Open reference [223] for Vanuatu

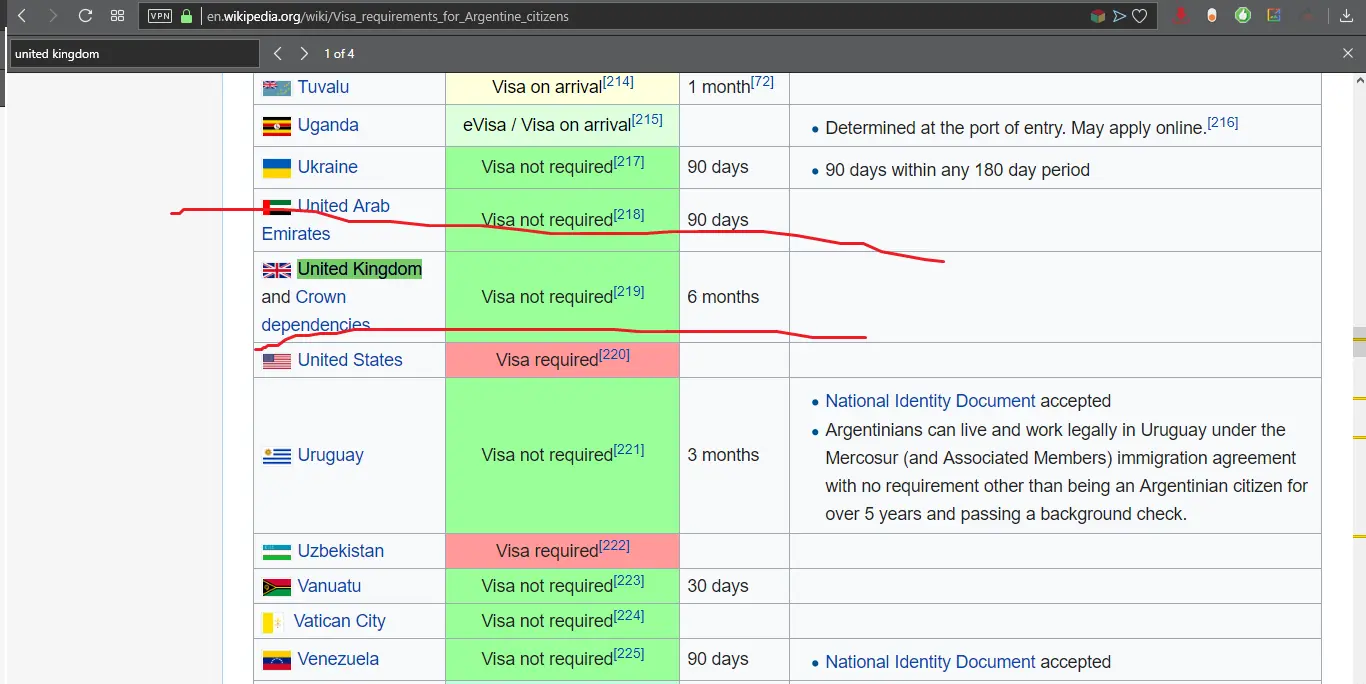(x=629, y=581)
